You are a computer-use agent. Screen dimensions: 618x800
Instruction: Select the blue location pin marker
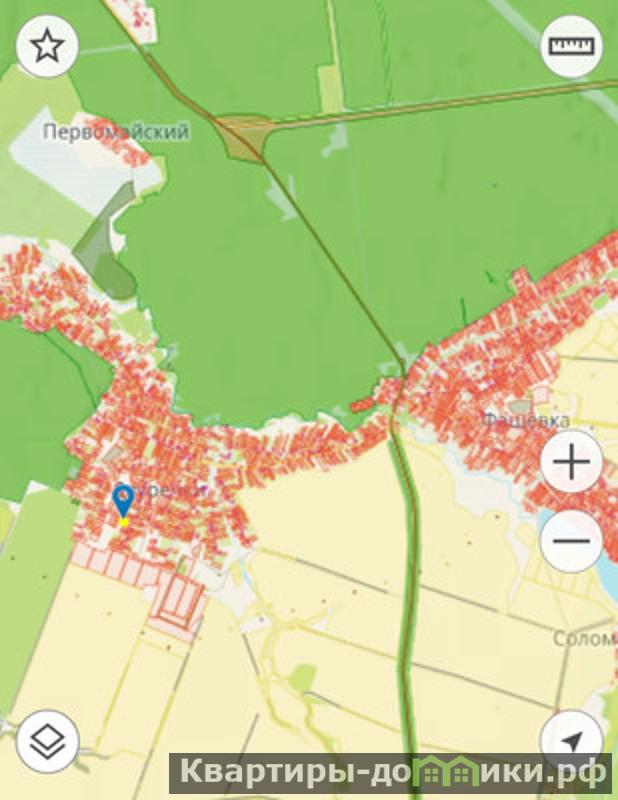(x=123, y=501)
